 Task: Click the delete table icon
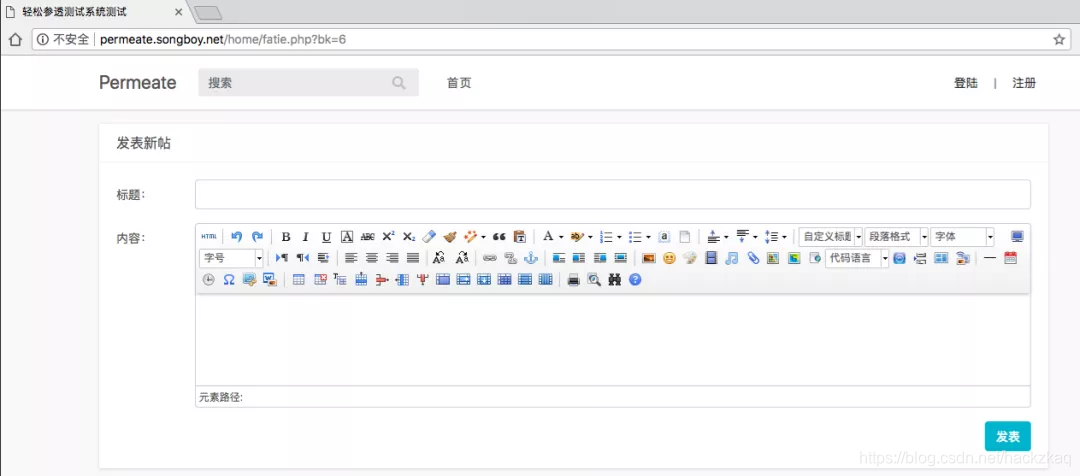(320, 280)
